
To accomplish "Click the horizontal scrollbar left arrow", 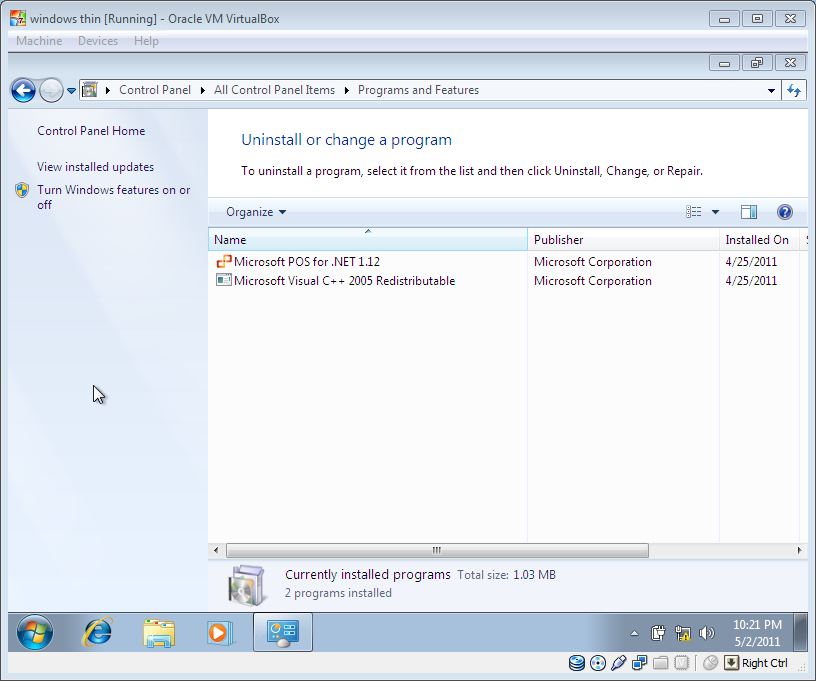I will point(216,550).
